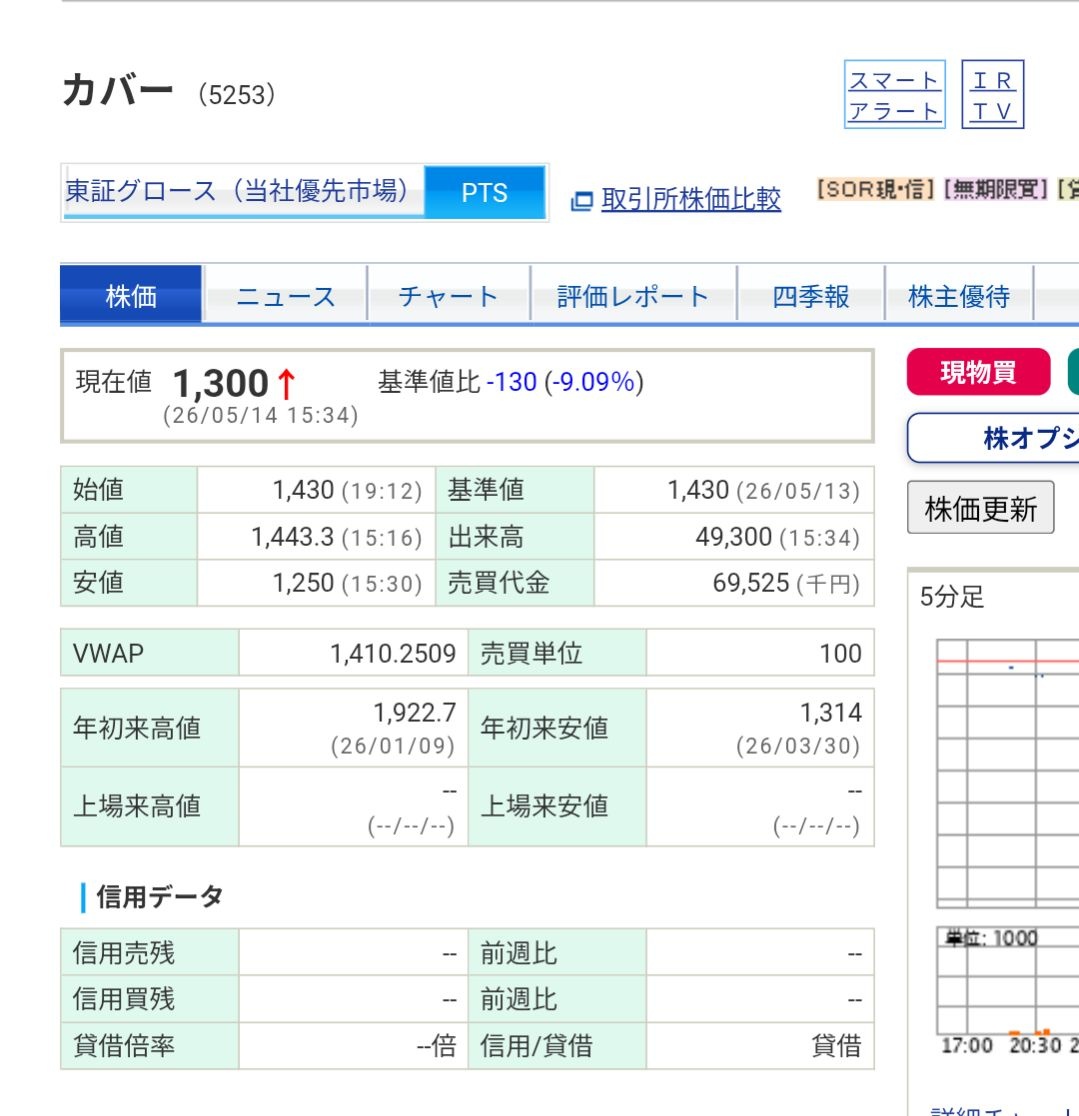The image size is (1079, 1116).
Task: Go to the 四季報 tab
Action: 811,295
